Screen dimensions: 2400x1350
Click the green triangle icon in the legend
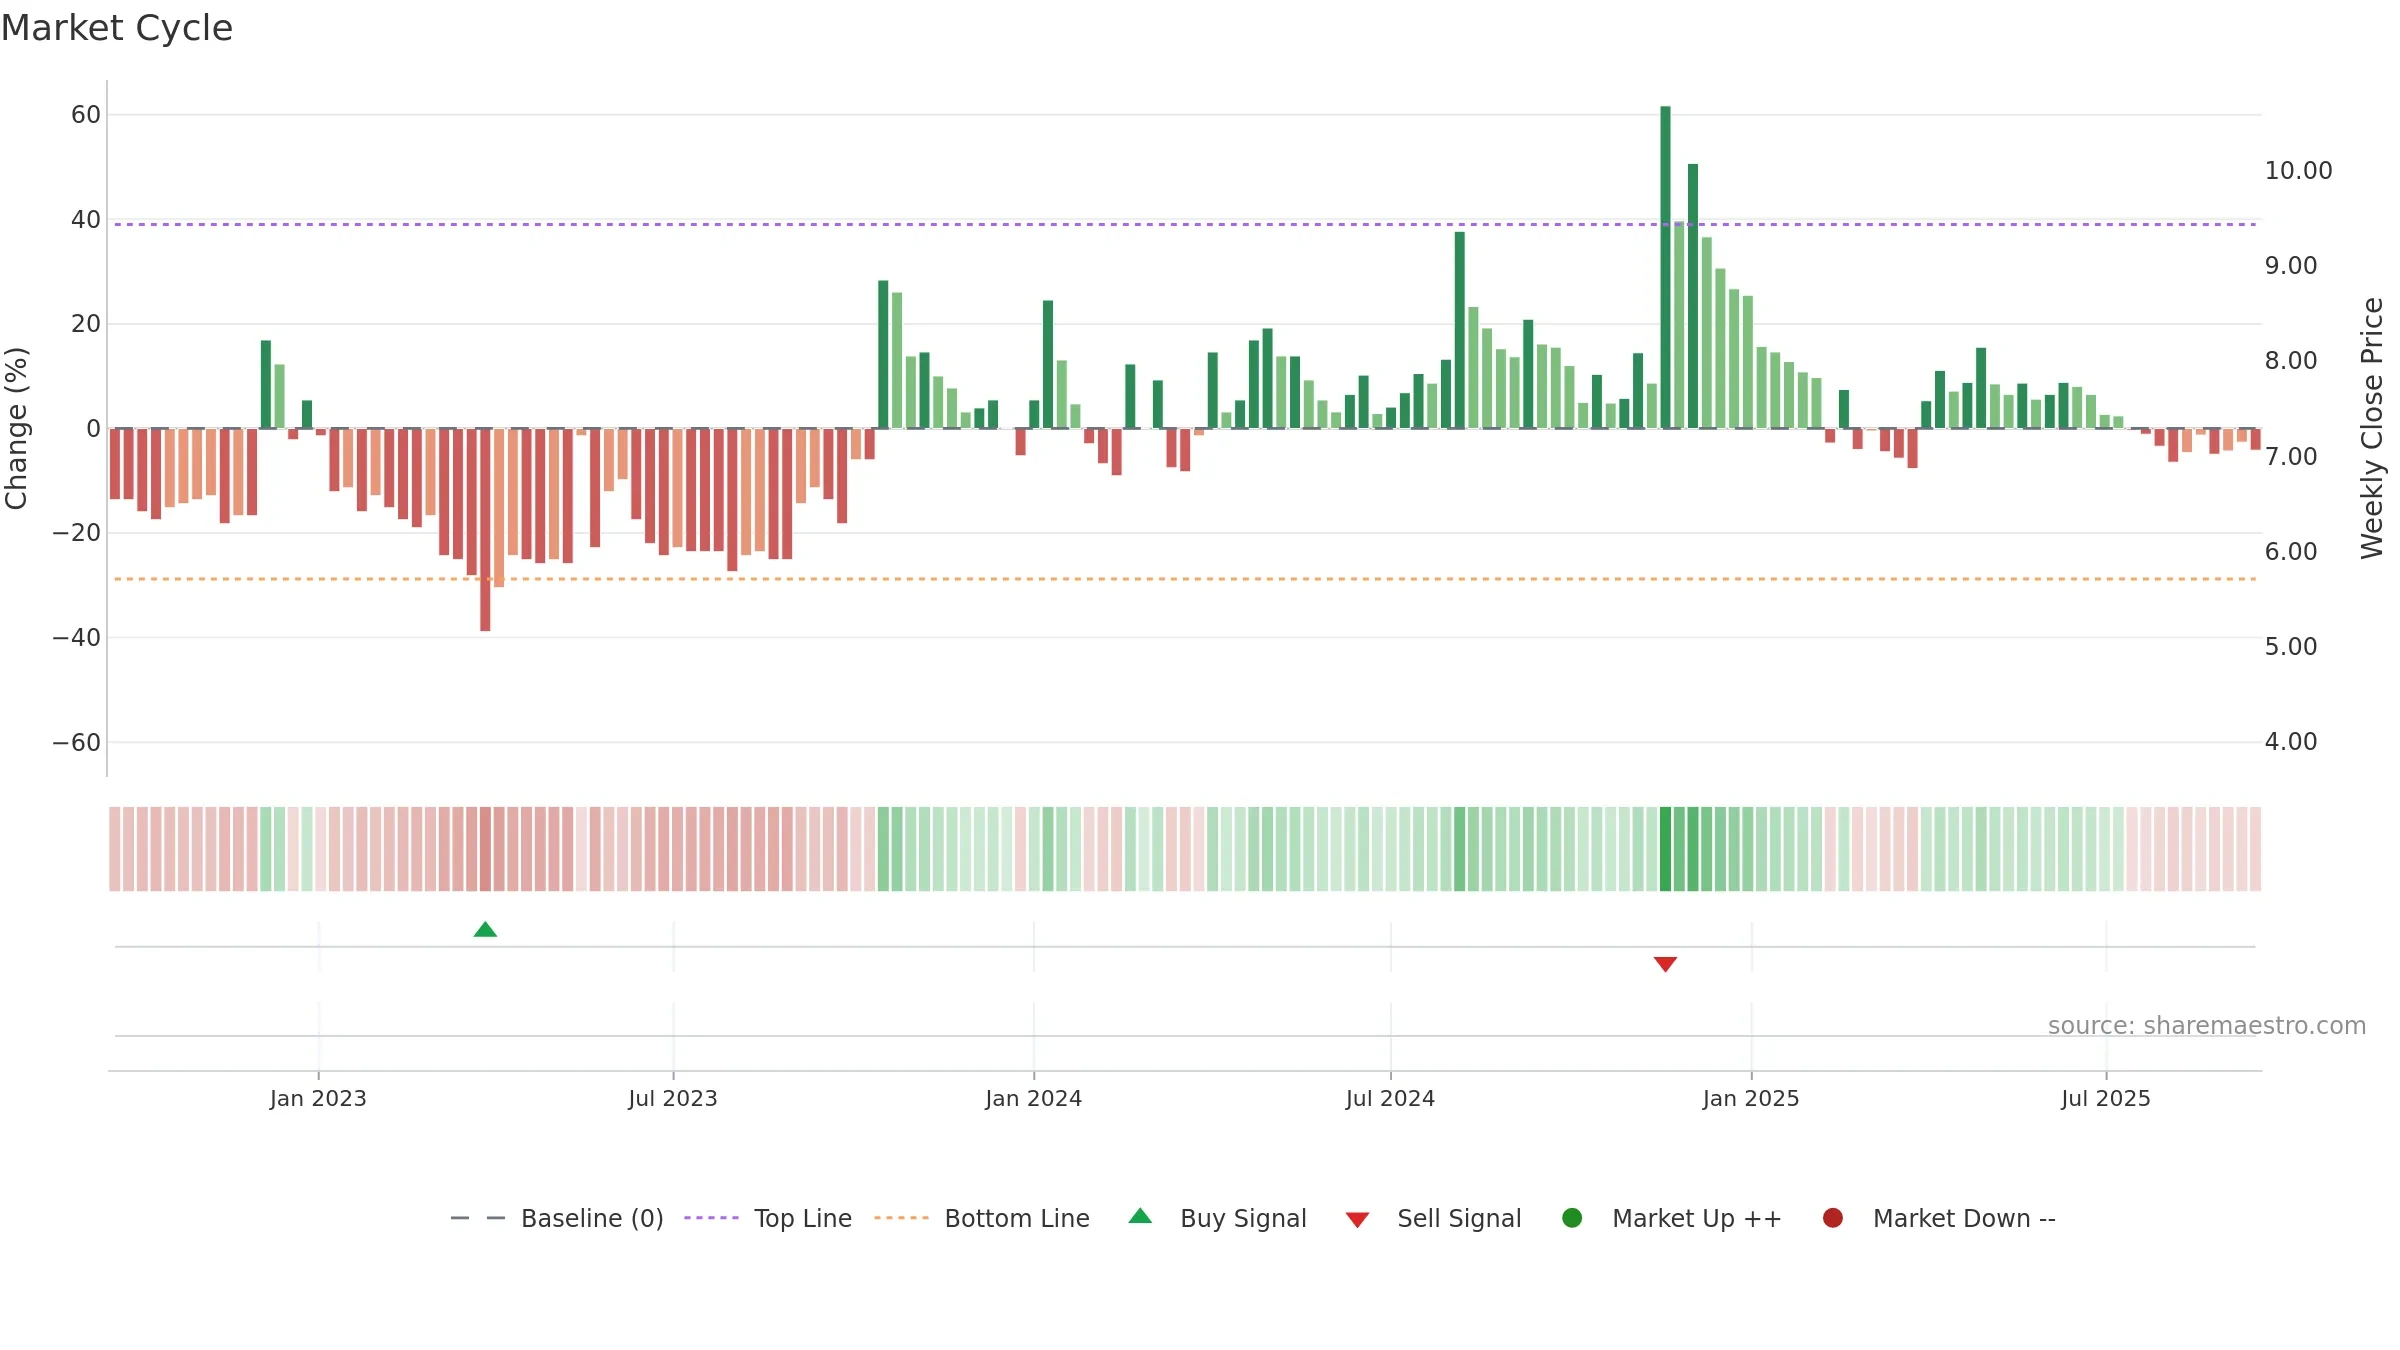click(1140, 1216)
